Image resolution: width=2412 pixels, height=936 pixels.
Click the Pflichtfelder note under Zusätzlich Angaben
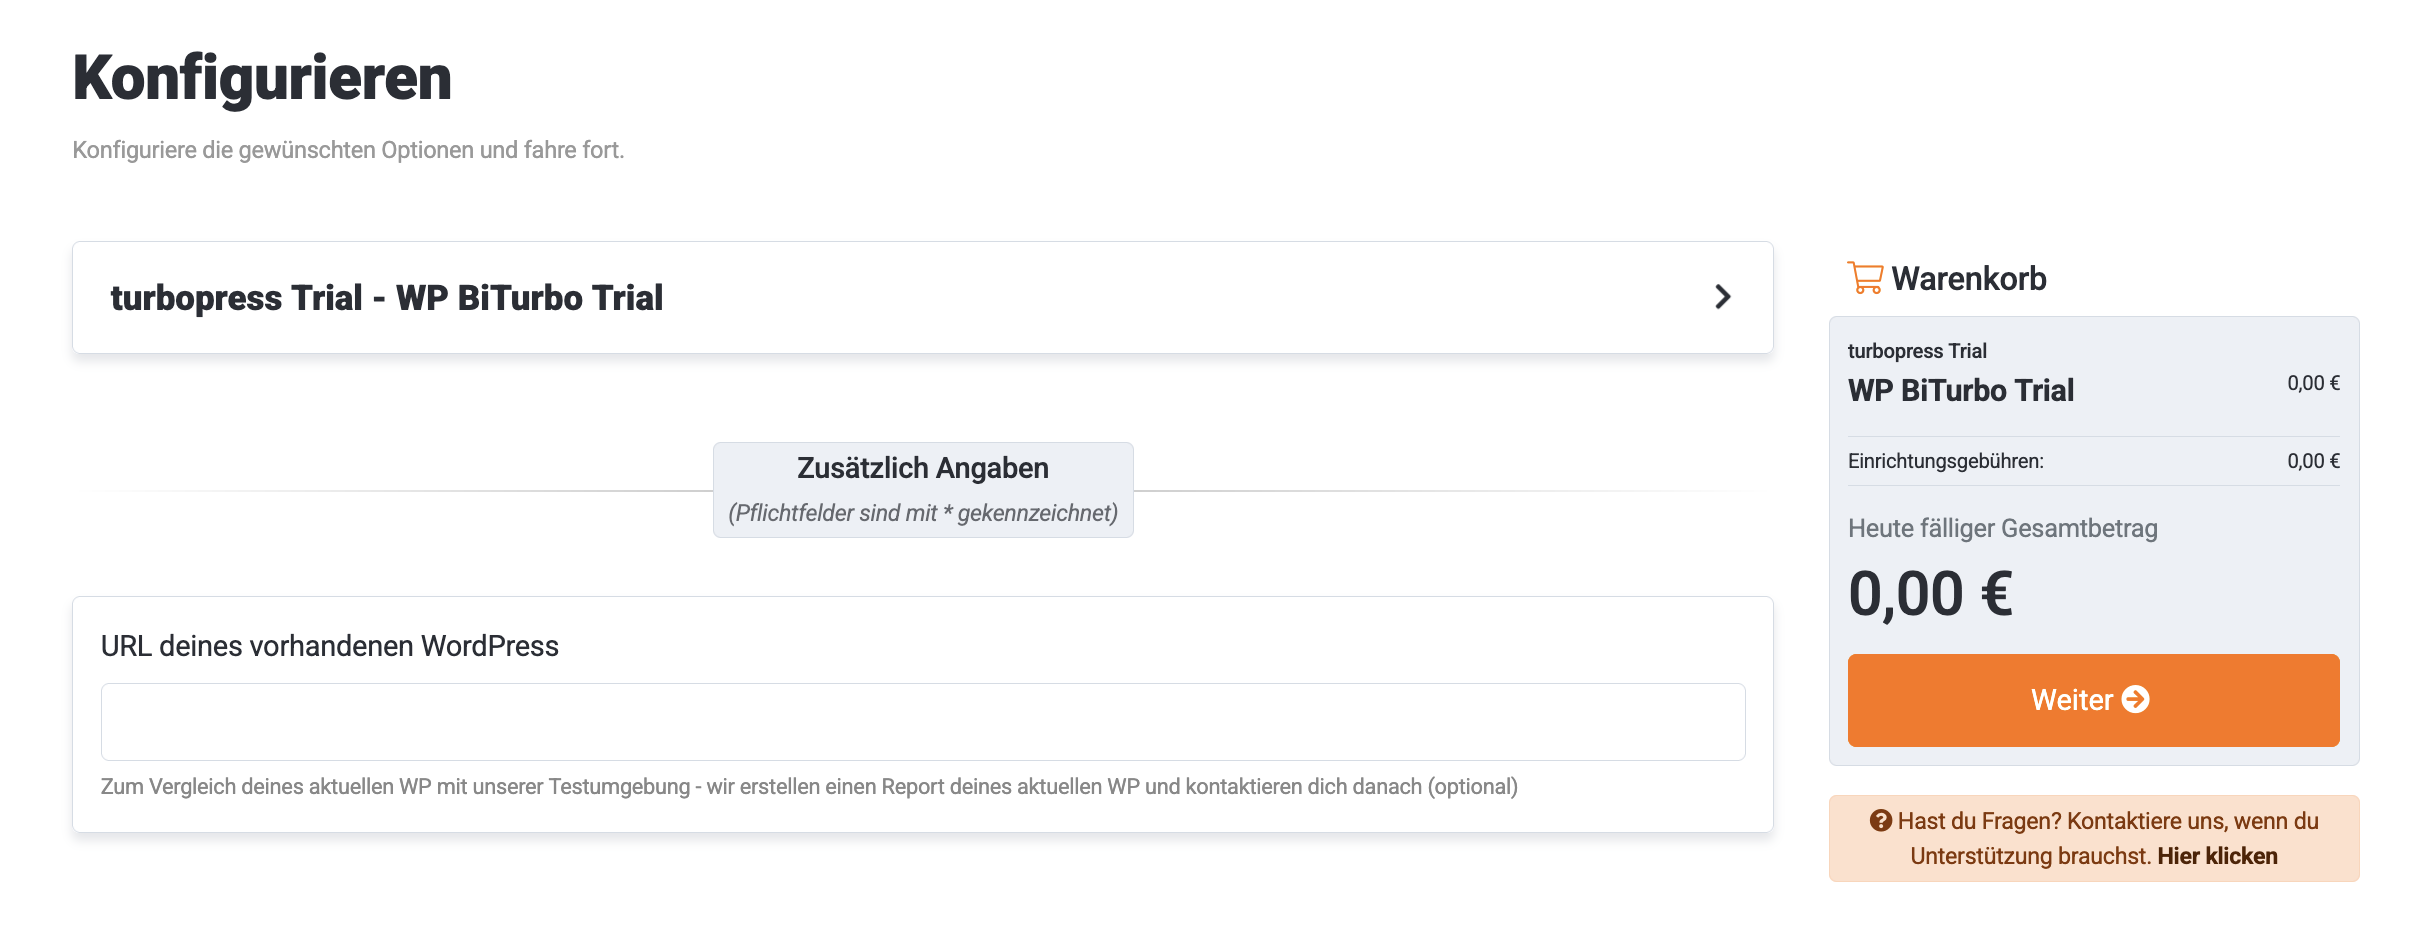(x=922, y=513)
